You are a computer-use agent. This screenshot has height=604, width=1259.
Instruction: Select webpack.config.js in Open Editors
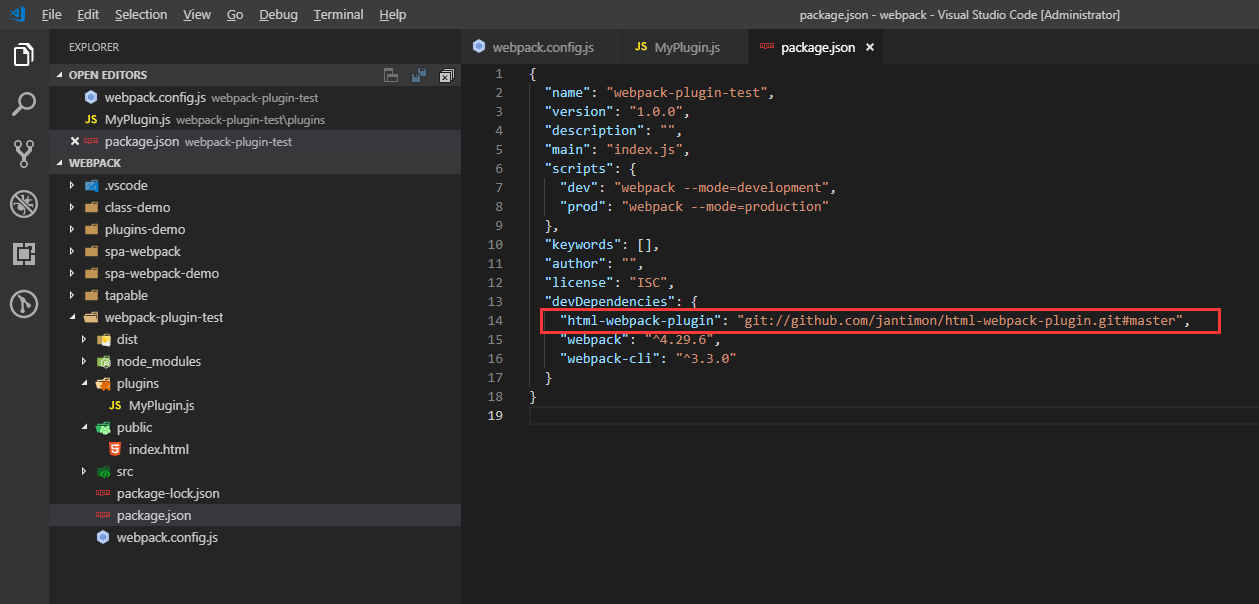click(255, 98)
